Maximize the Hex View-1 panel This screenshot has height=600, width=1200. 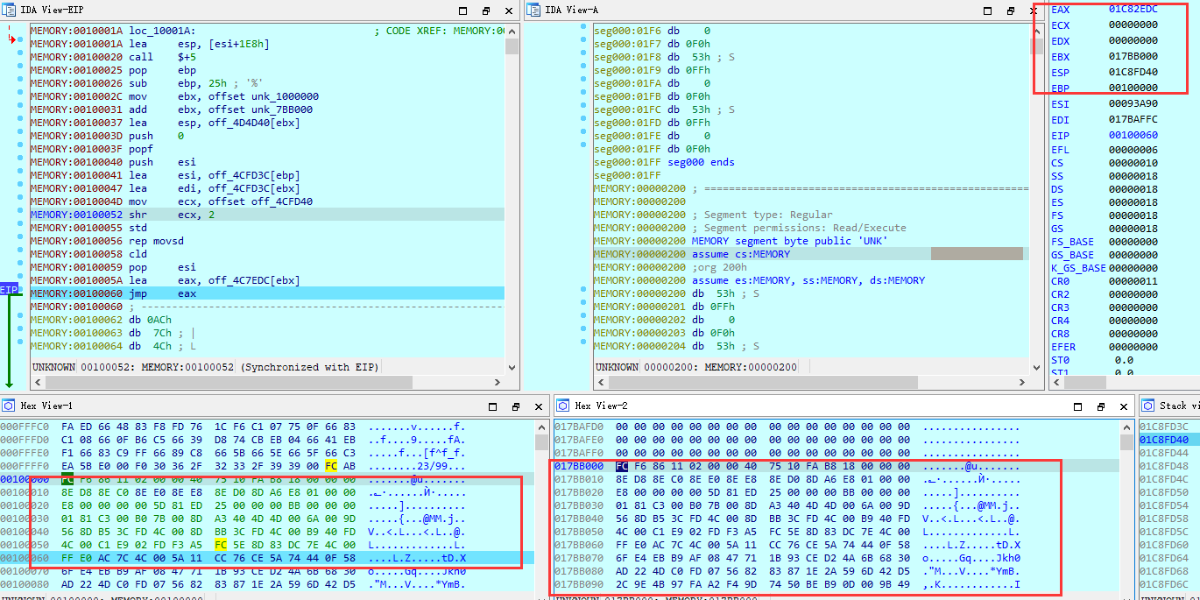(x=492, y=407)
